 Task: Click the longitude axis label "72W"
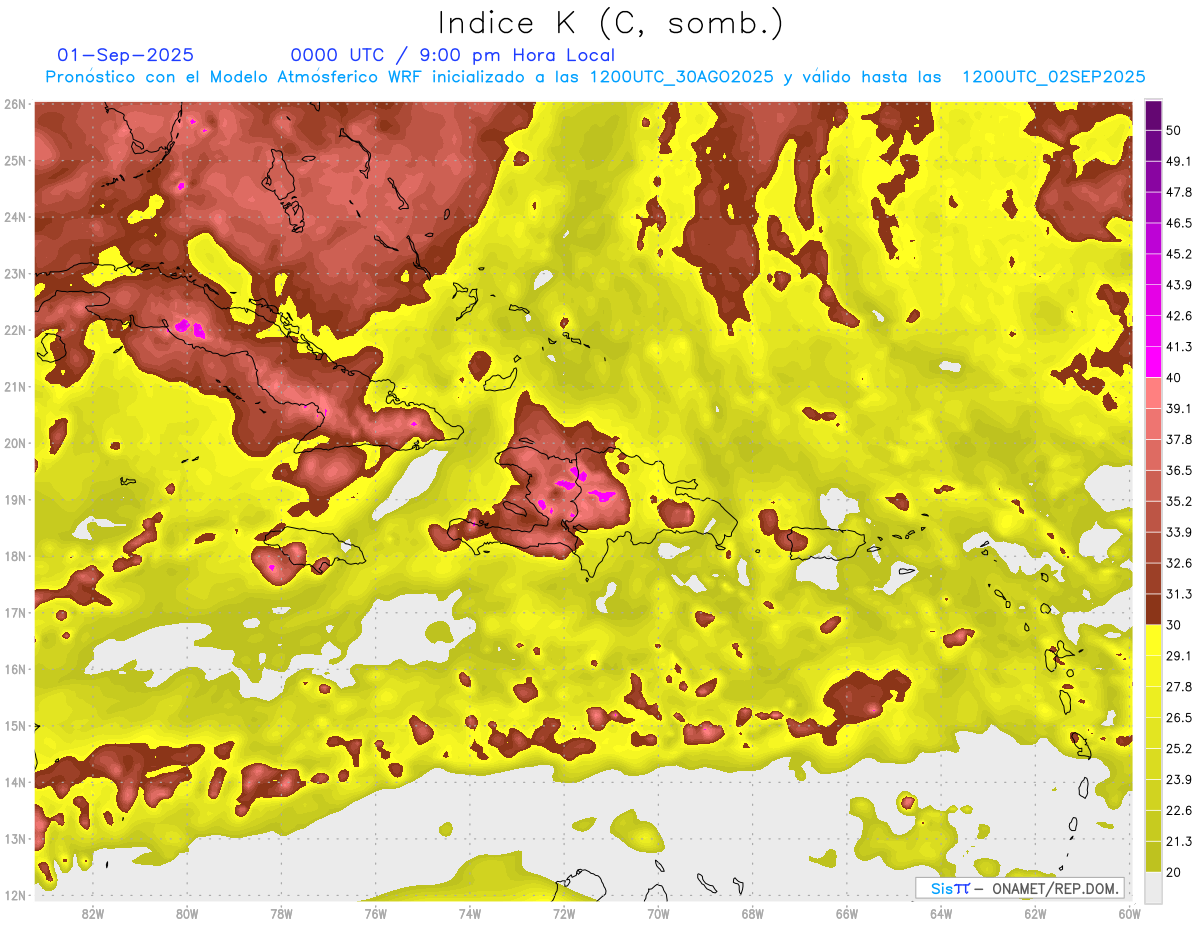tap(564, 913)
